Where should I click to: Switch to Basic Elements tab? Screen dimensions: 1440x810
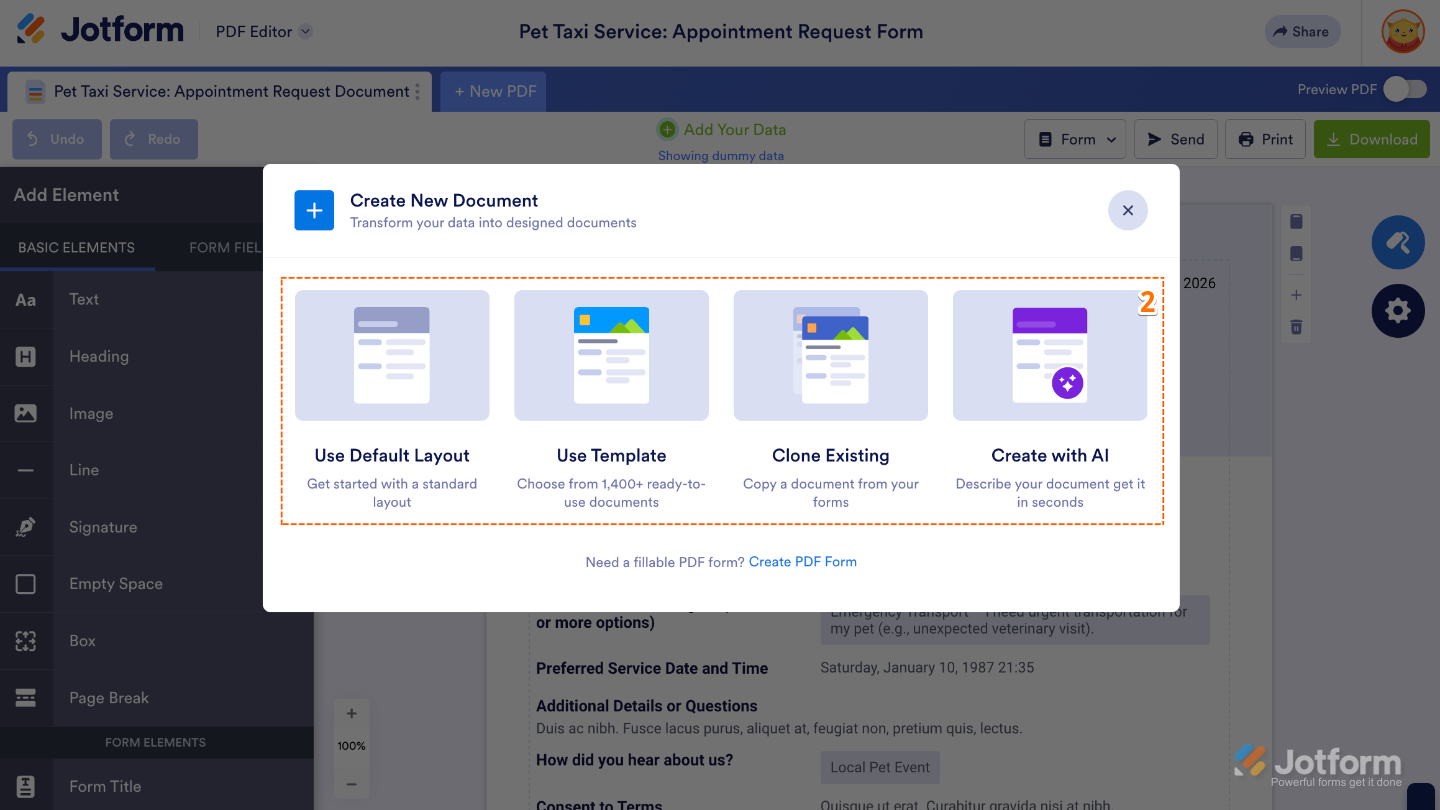(76, 248)
